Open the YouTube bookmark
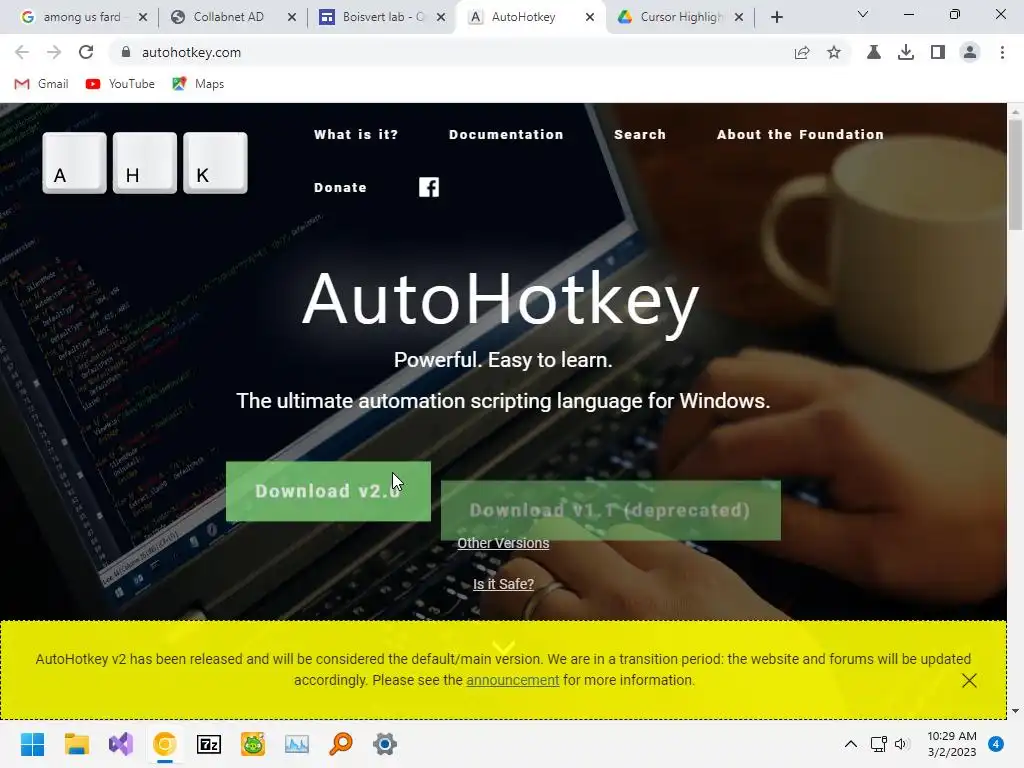Image resolution: width=1024 pixels, height=768 pixels. point(120,84)
